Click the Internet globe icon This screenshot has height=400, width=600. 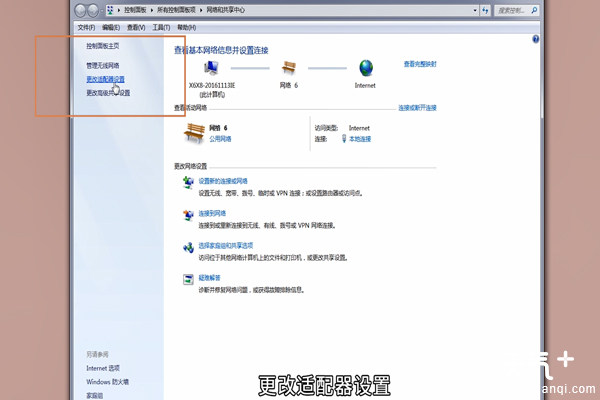367,69
